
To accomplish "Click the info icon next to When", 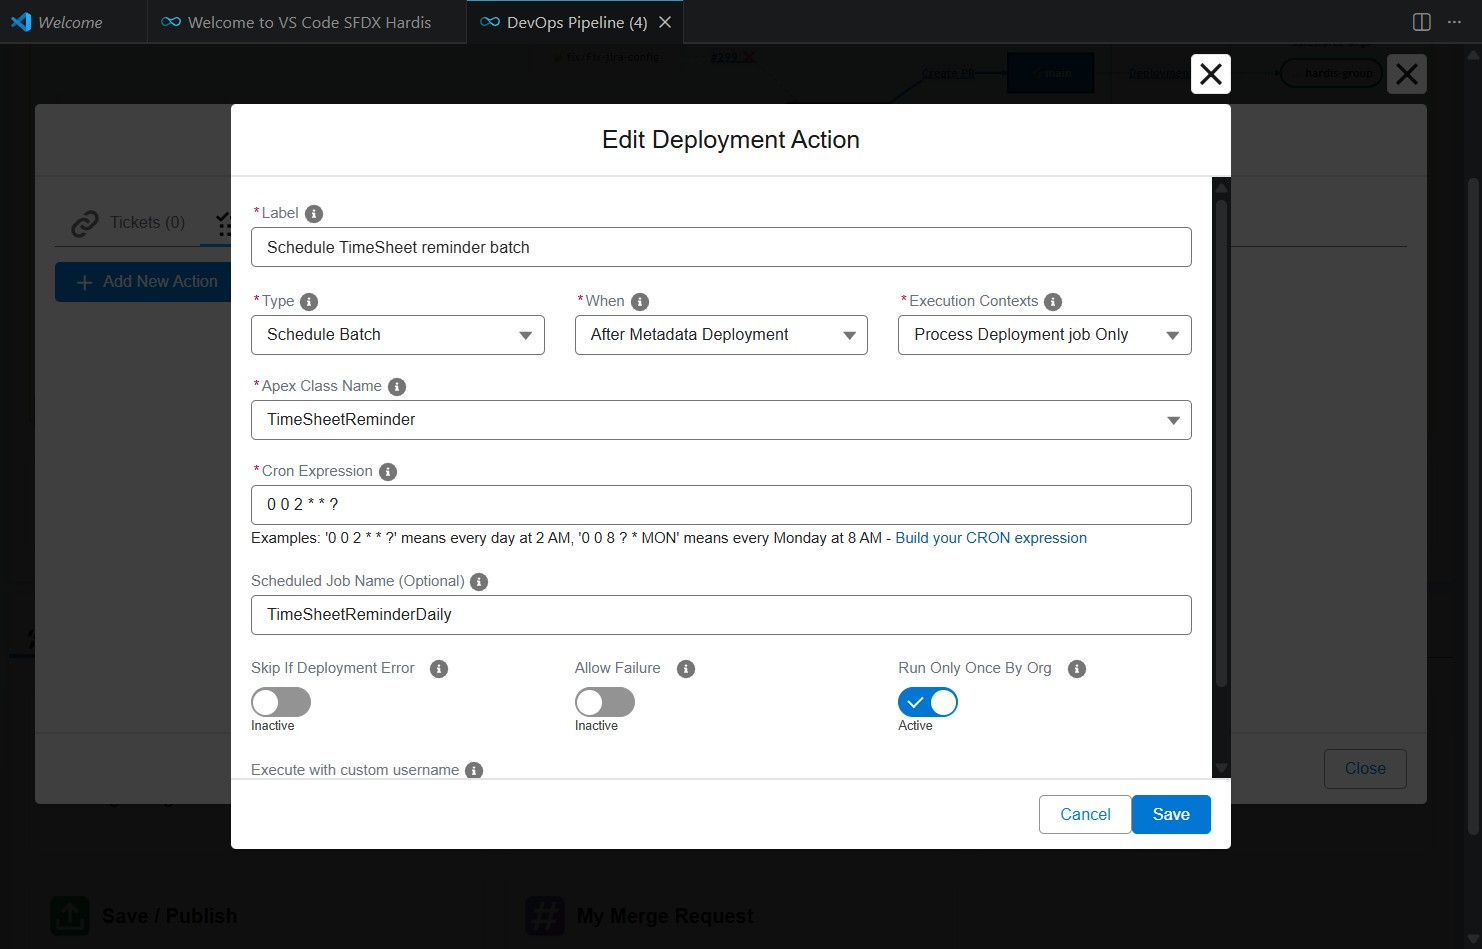I will coord(640,302).
